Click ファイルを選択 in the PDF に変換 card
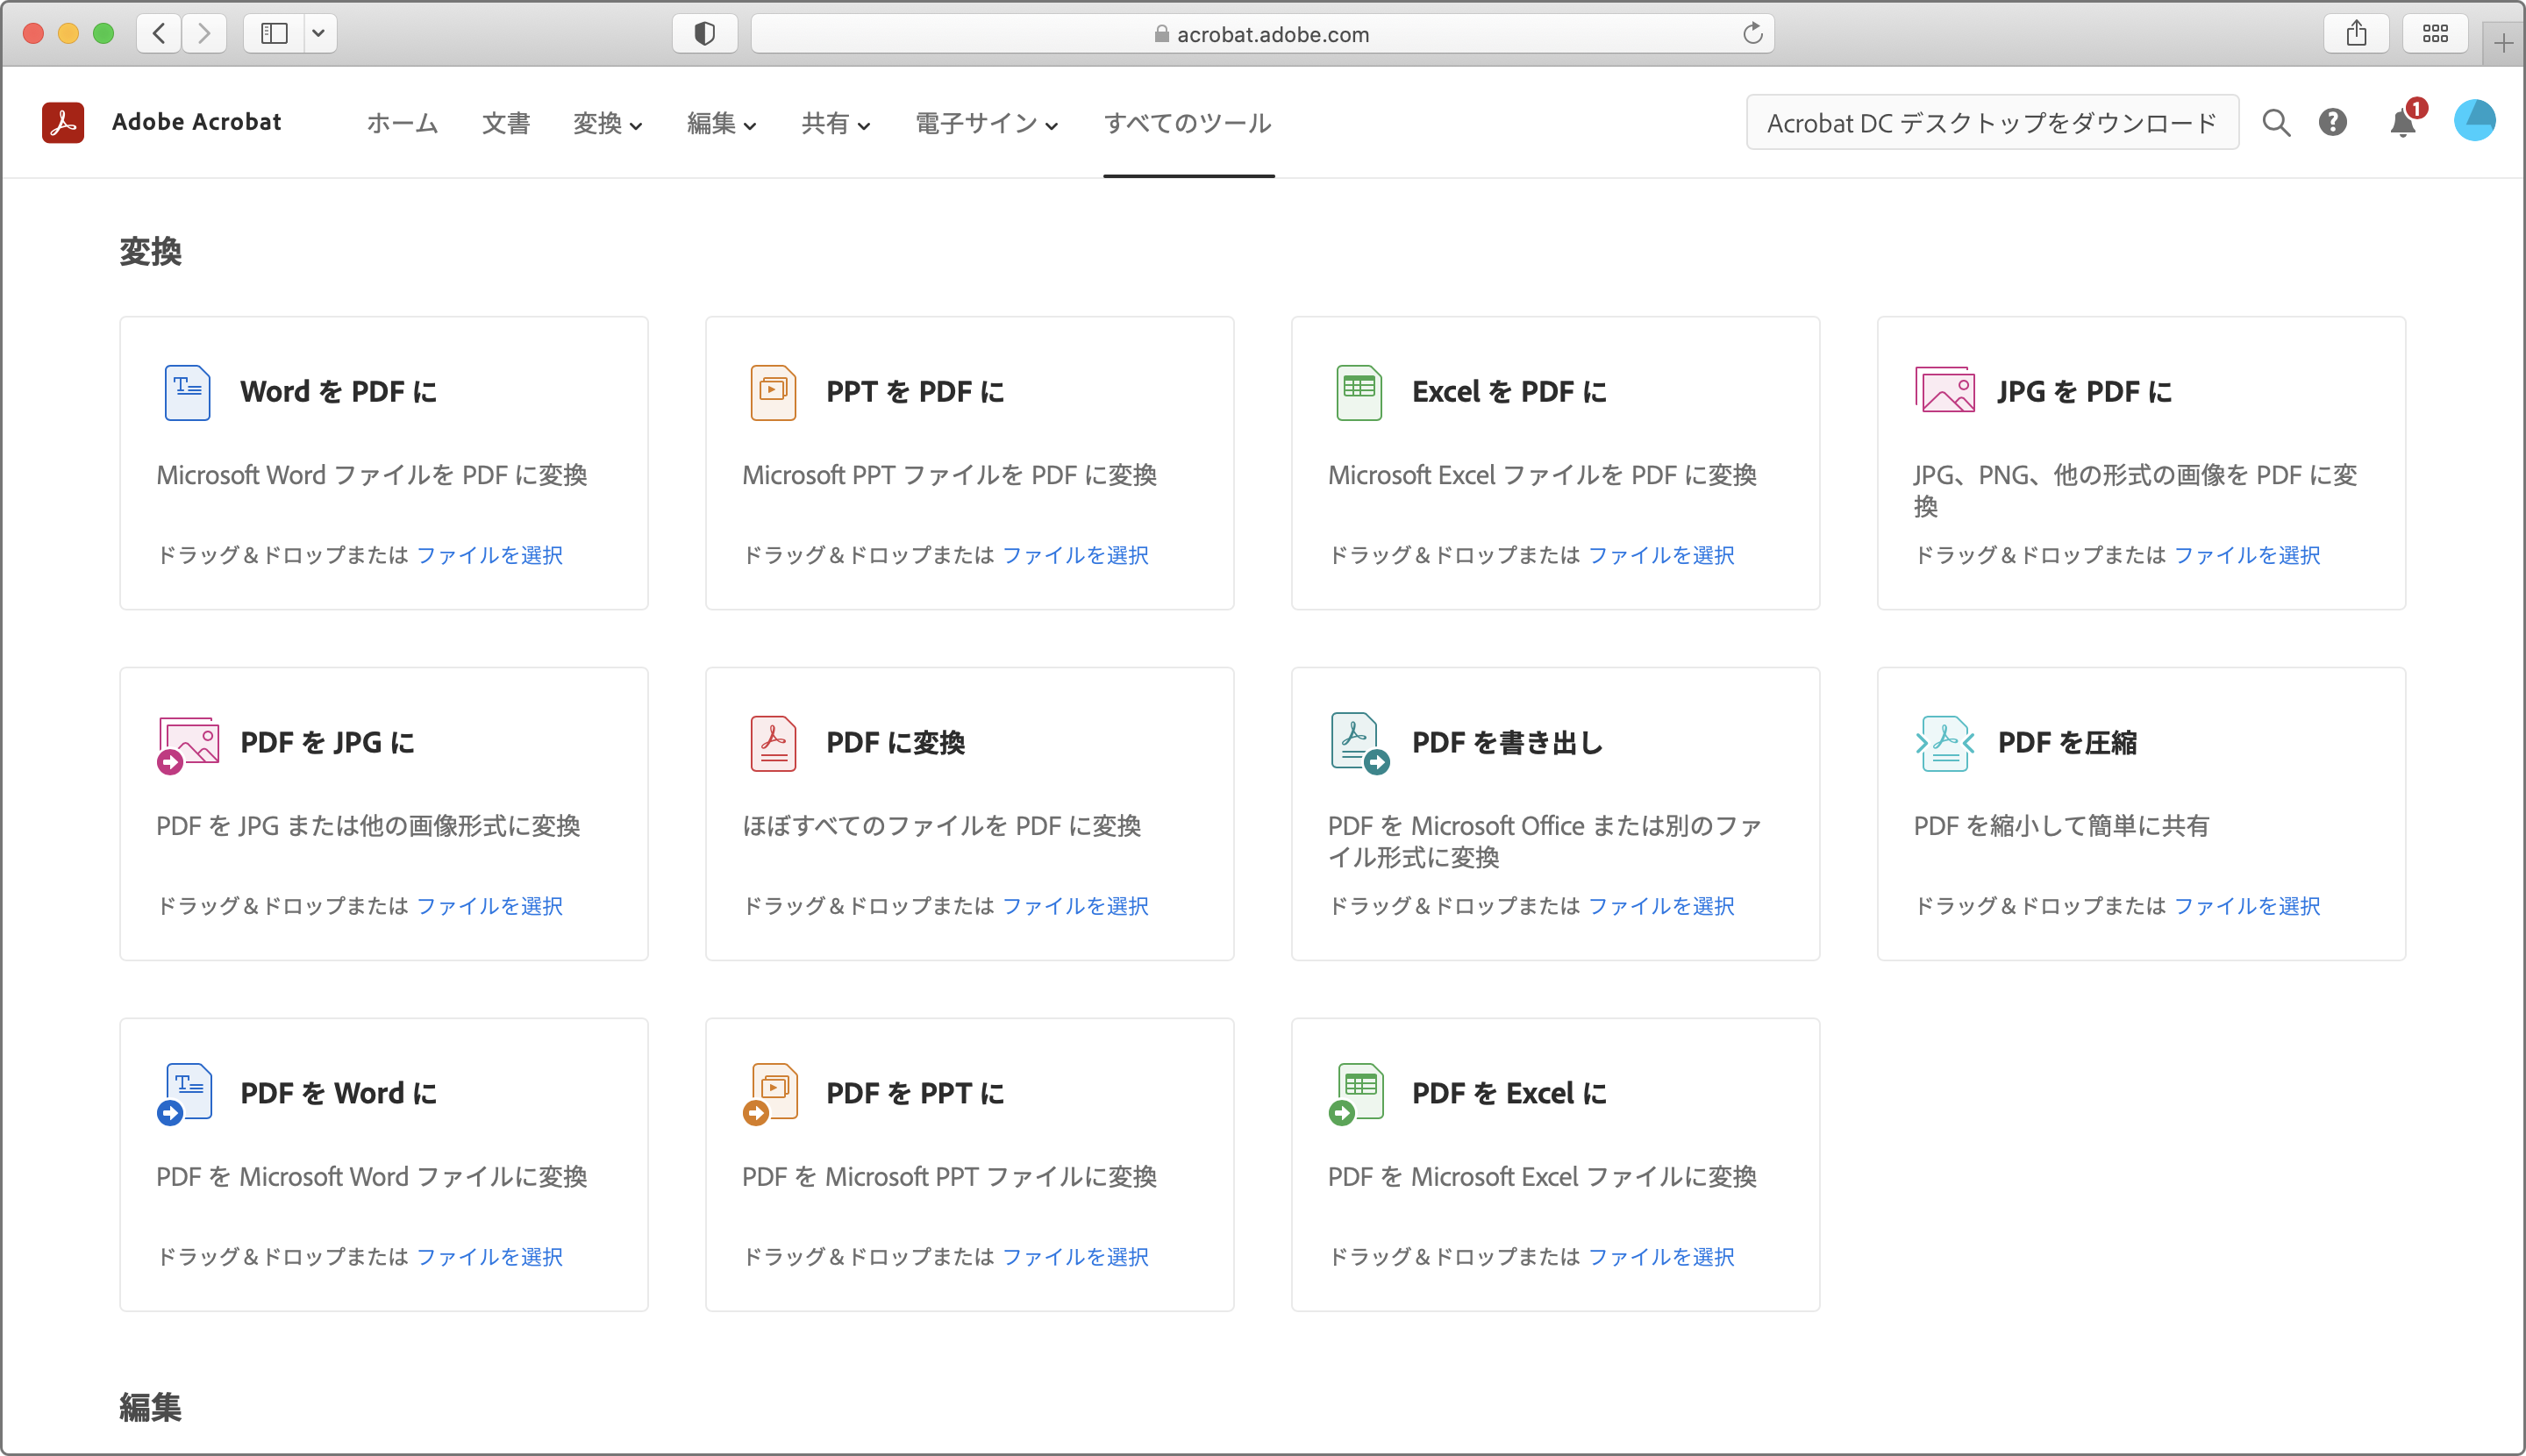 click(1075, 906)
